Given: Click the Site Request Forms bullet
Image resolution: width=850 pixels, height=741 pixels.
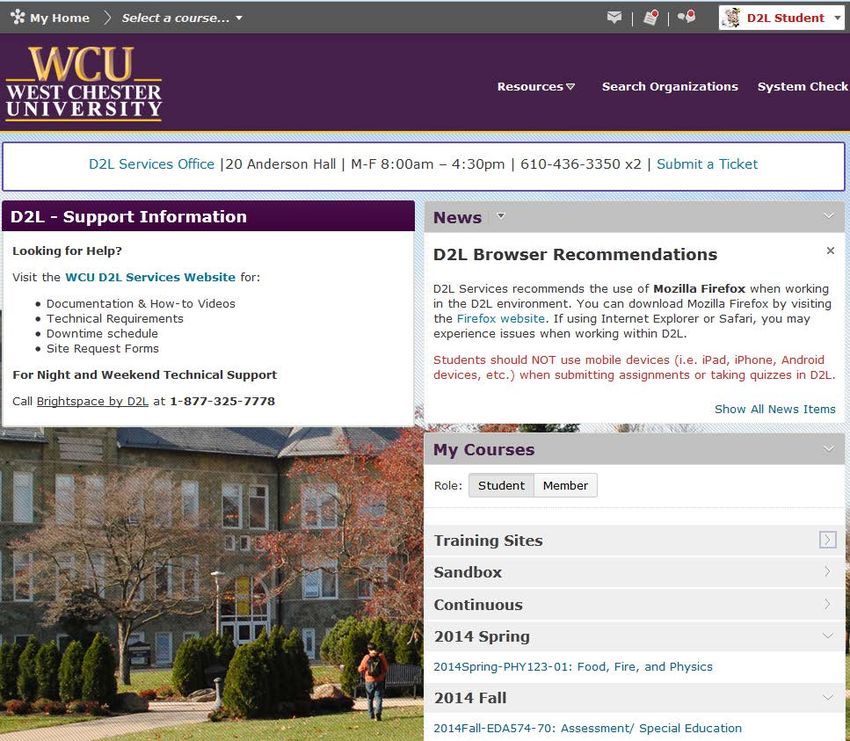Looking at the screenshot, I should tap(102, 349).
